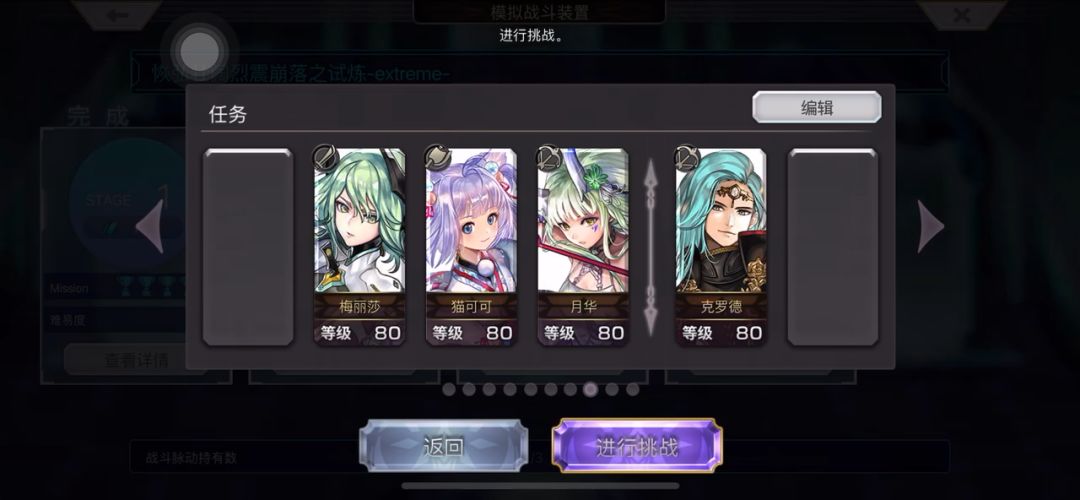Jump to the last team page dot
This screenshot has height=500, width=1080.
(632, 390)
